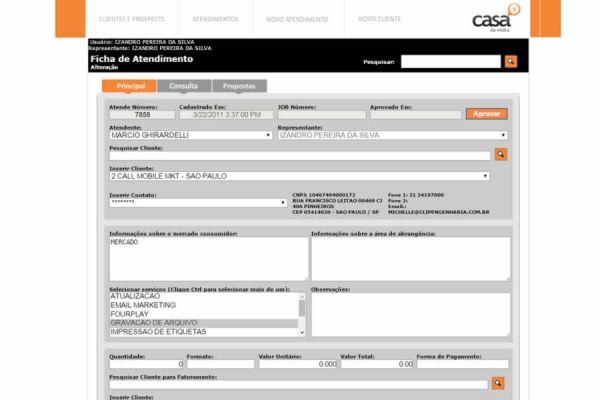600x400 pixels.
Task: Open the Inserir Contato dropdown
Action: (x=198, y=202)
